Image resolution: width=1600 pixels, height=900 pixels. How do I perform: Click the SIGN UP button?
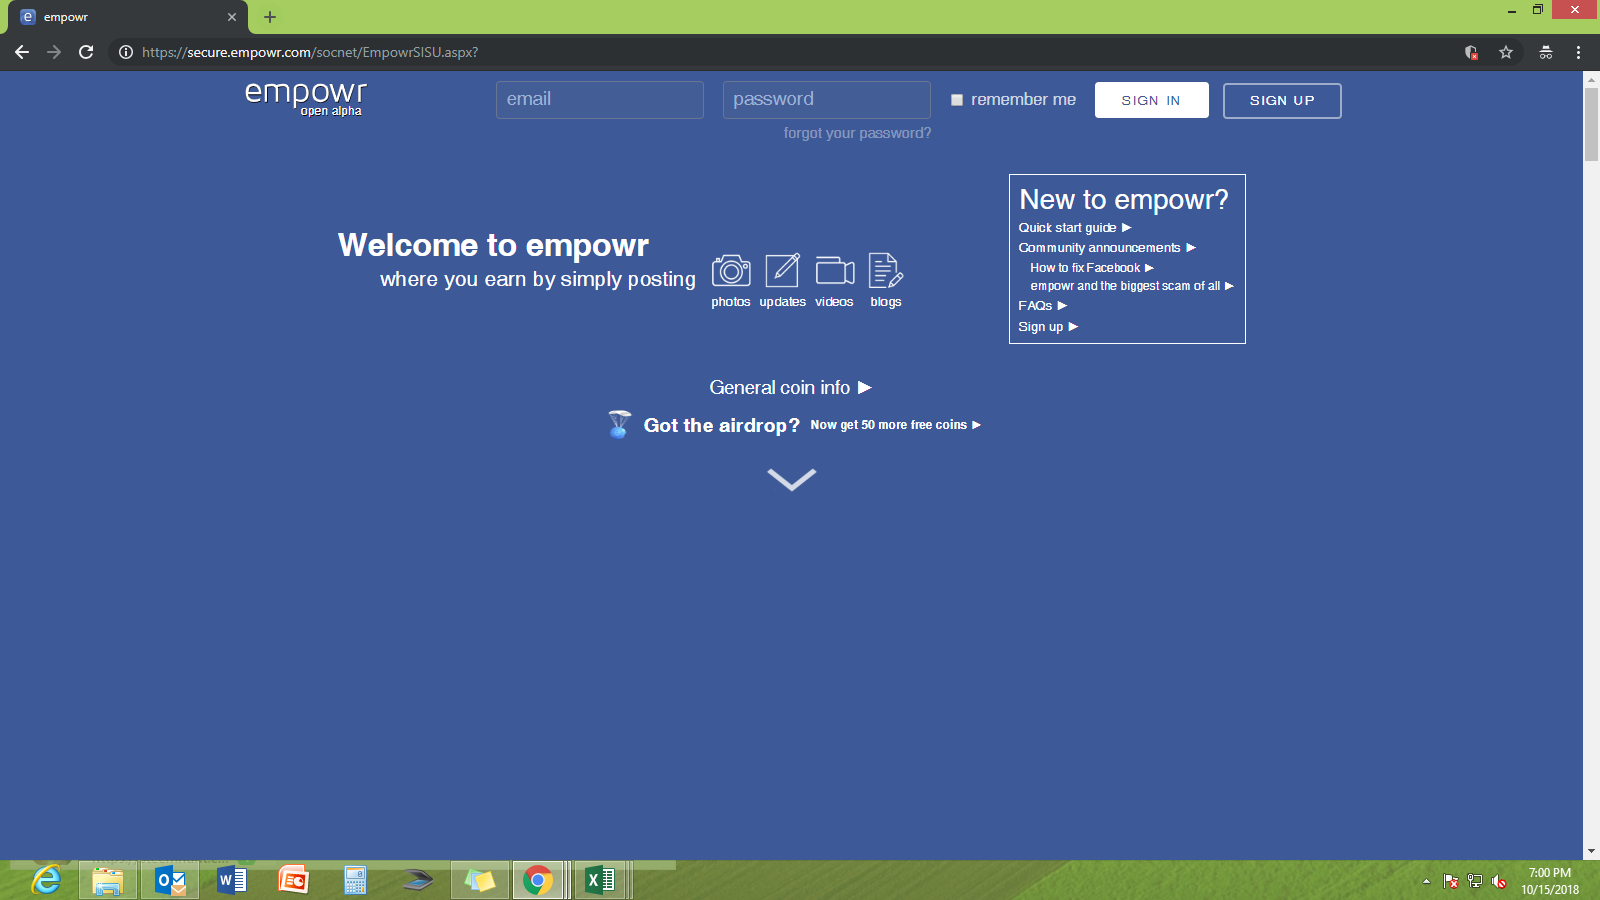pos(1282,100)
